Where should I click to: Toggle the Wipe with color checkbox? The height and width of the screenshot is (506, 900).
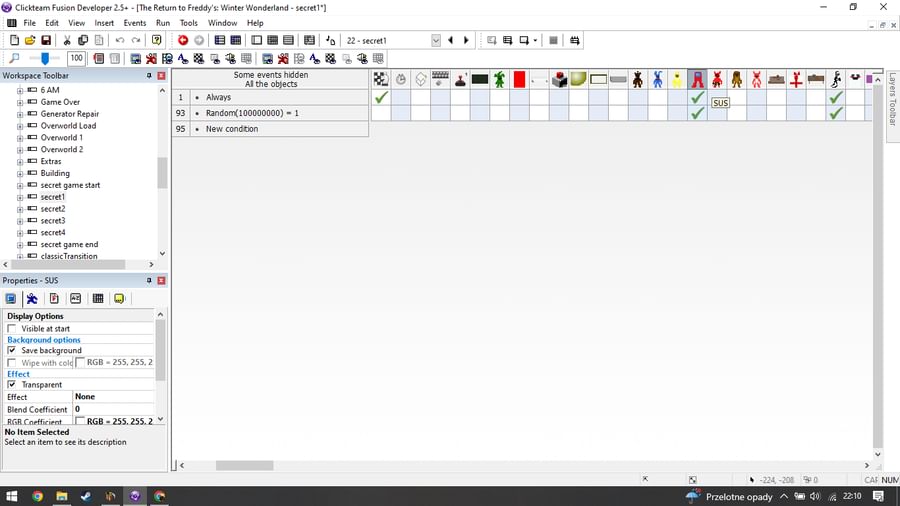11,363
